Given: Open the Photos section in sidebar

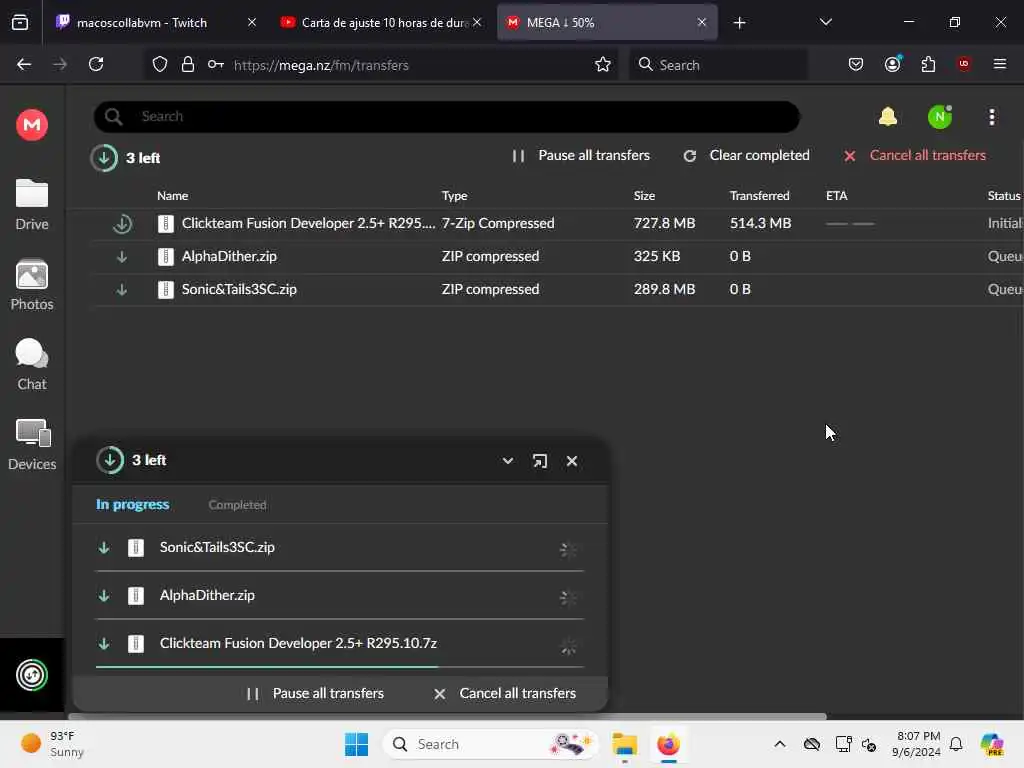Looking at the screenshot, I should (32, 285).
